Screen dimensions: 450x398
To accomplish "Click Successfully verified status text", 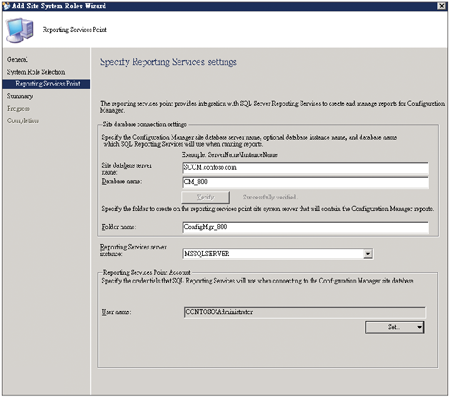I will pos(270,197).
